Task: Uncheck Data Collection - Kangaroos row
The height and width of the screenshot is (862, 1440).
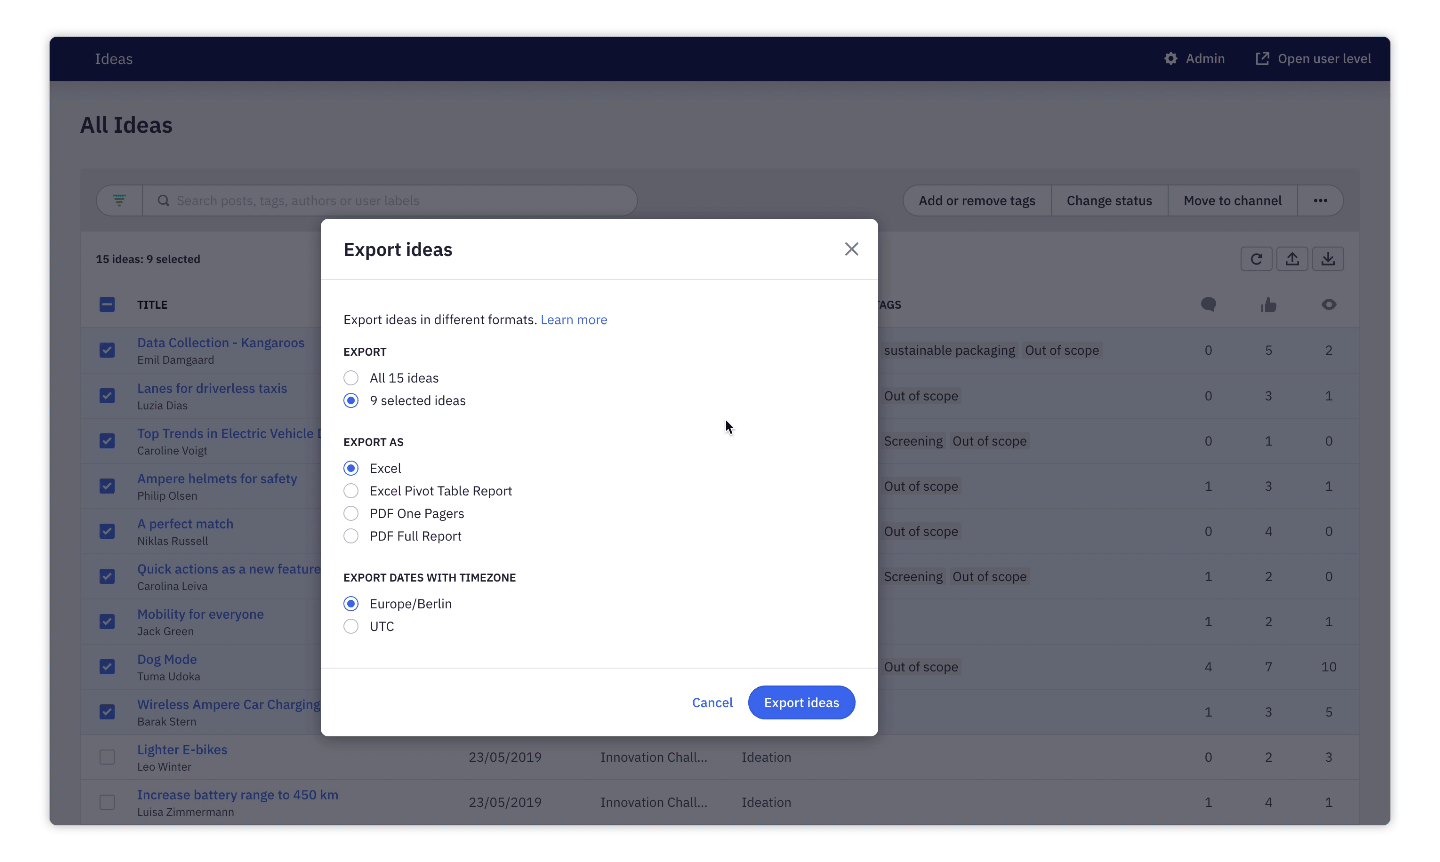Action: pos(107,350)
